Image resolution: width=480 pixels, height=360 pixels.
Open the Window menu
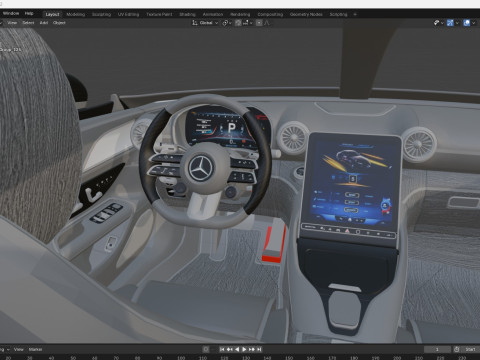point(11,14)
